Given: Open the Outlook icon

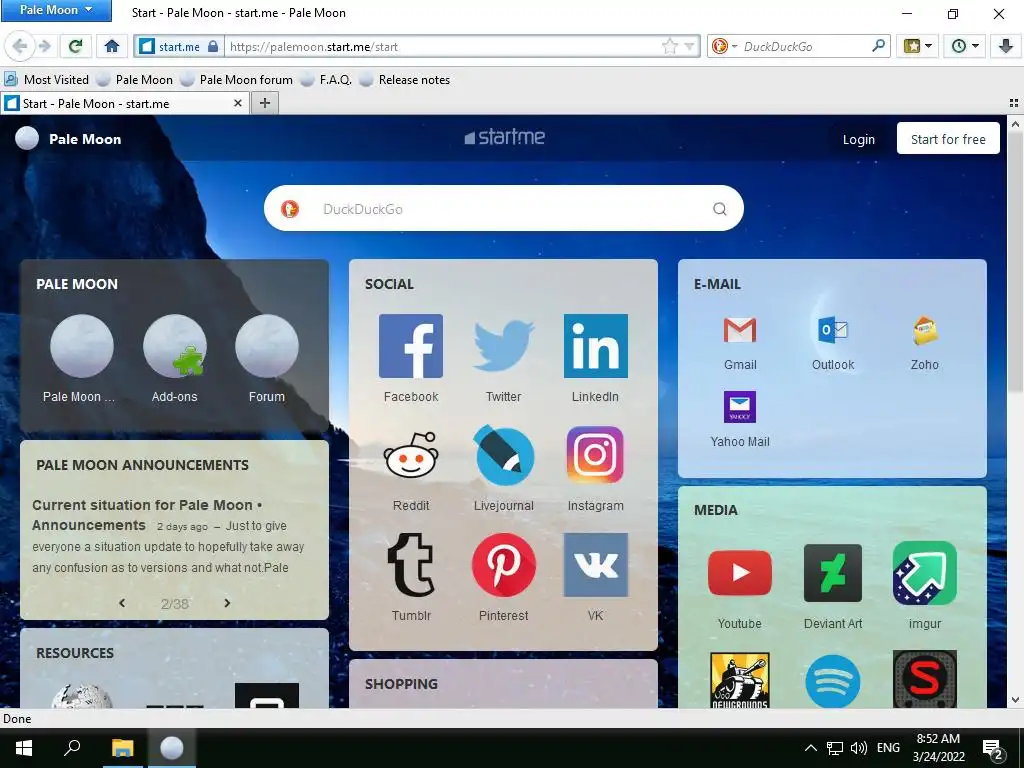Looking at the screenshot, I should tap(833, 330).
